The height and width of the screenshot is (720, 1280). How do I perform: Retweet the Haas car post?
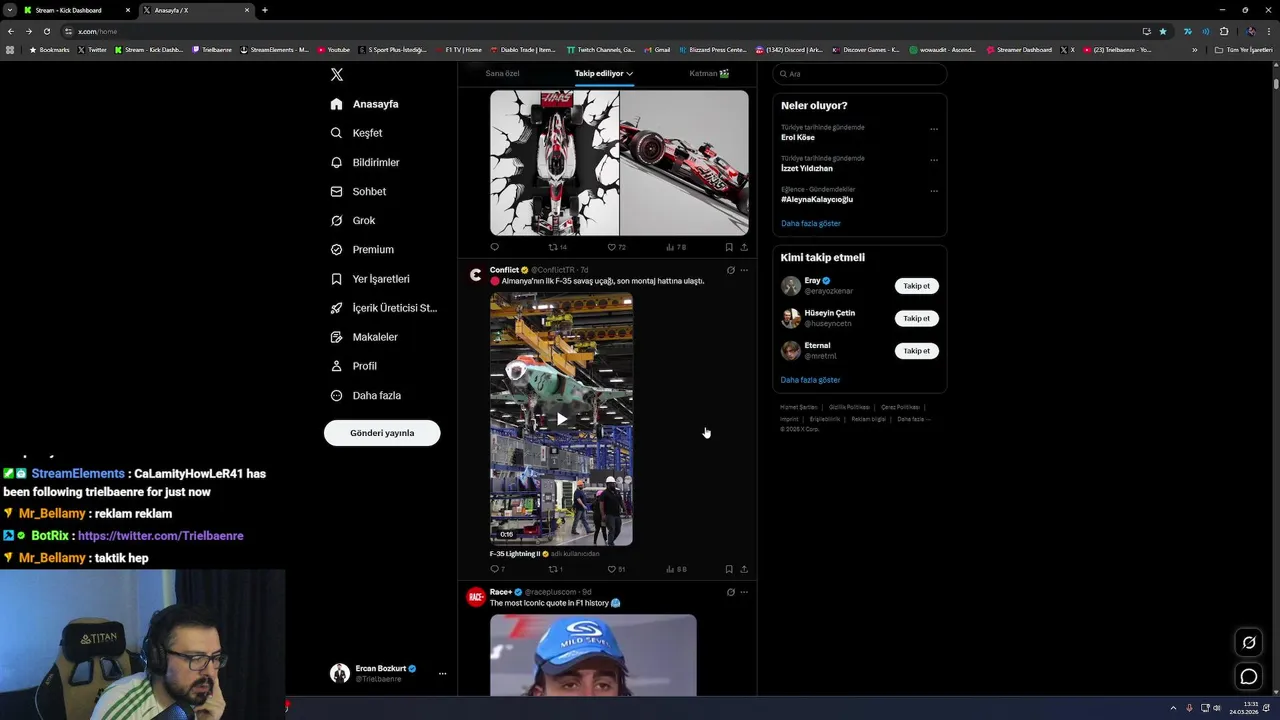[557, 247]
